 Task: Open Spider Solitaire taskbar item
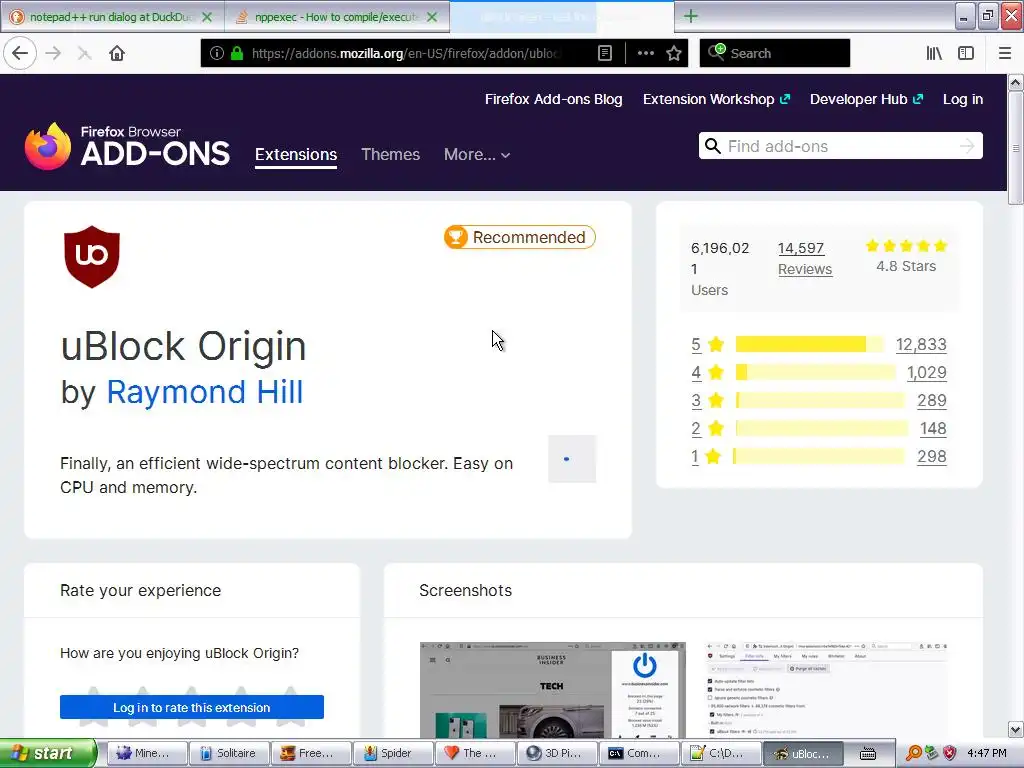(394, 753)
